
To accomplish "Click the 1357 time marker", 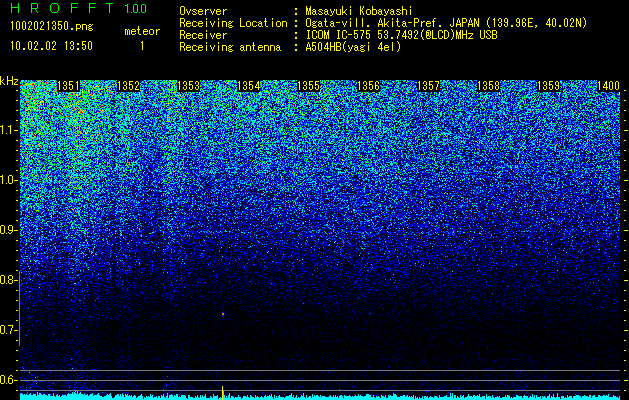I will (x=428, y=86).
